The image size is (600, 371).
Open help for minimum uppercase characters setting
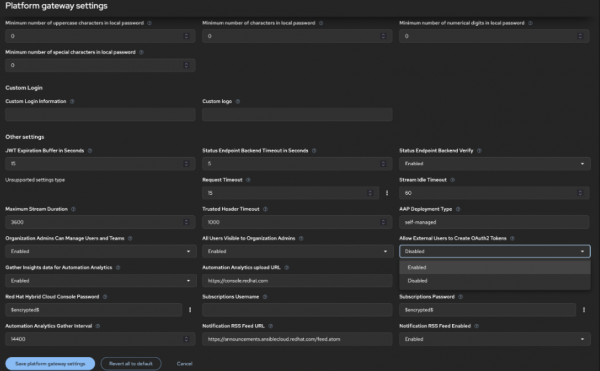point(149,23)
